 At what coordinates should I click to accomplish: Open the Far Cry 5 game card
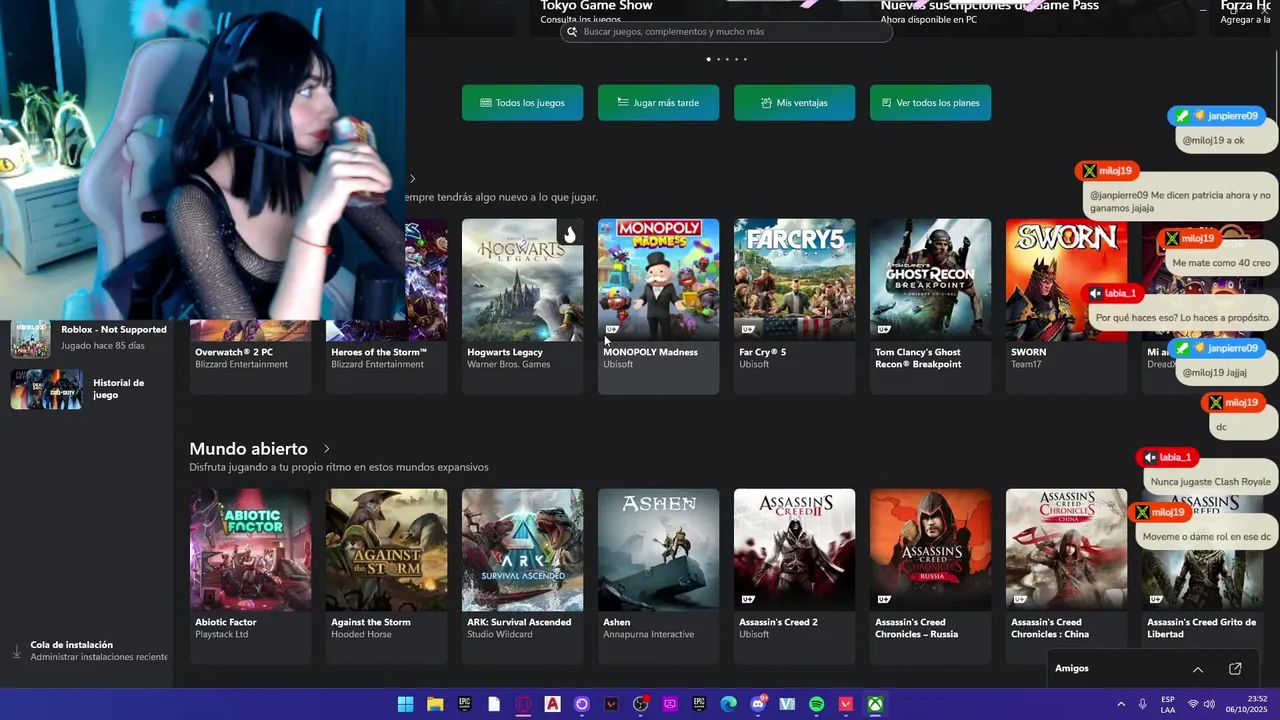click(794, 306)
